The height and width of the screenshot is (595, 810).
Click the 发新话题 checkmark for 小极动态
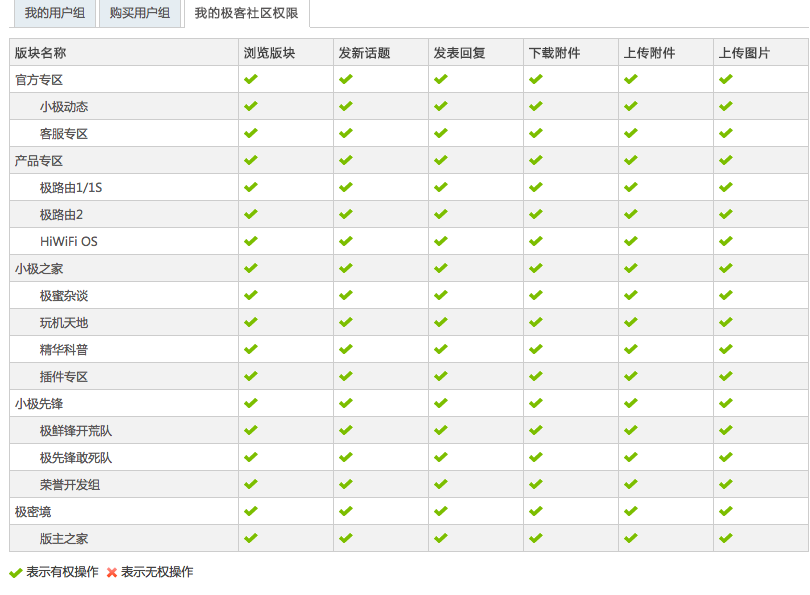346,106
